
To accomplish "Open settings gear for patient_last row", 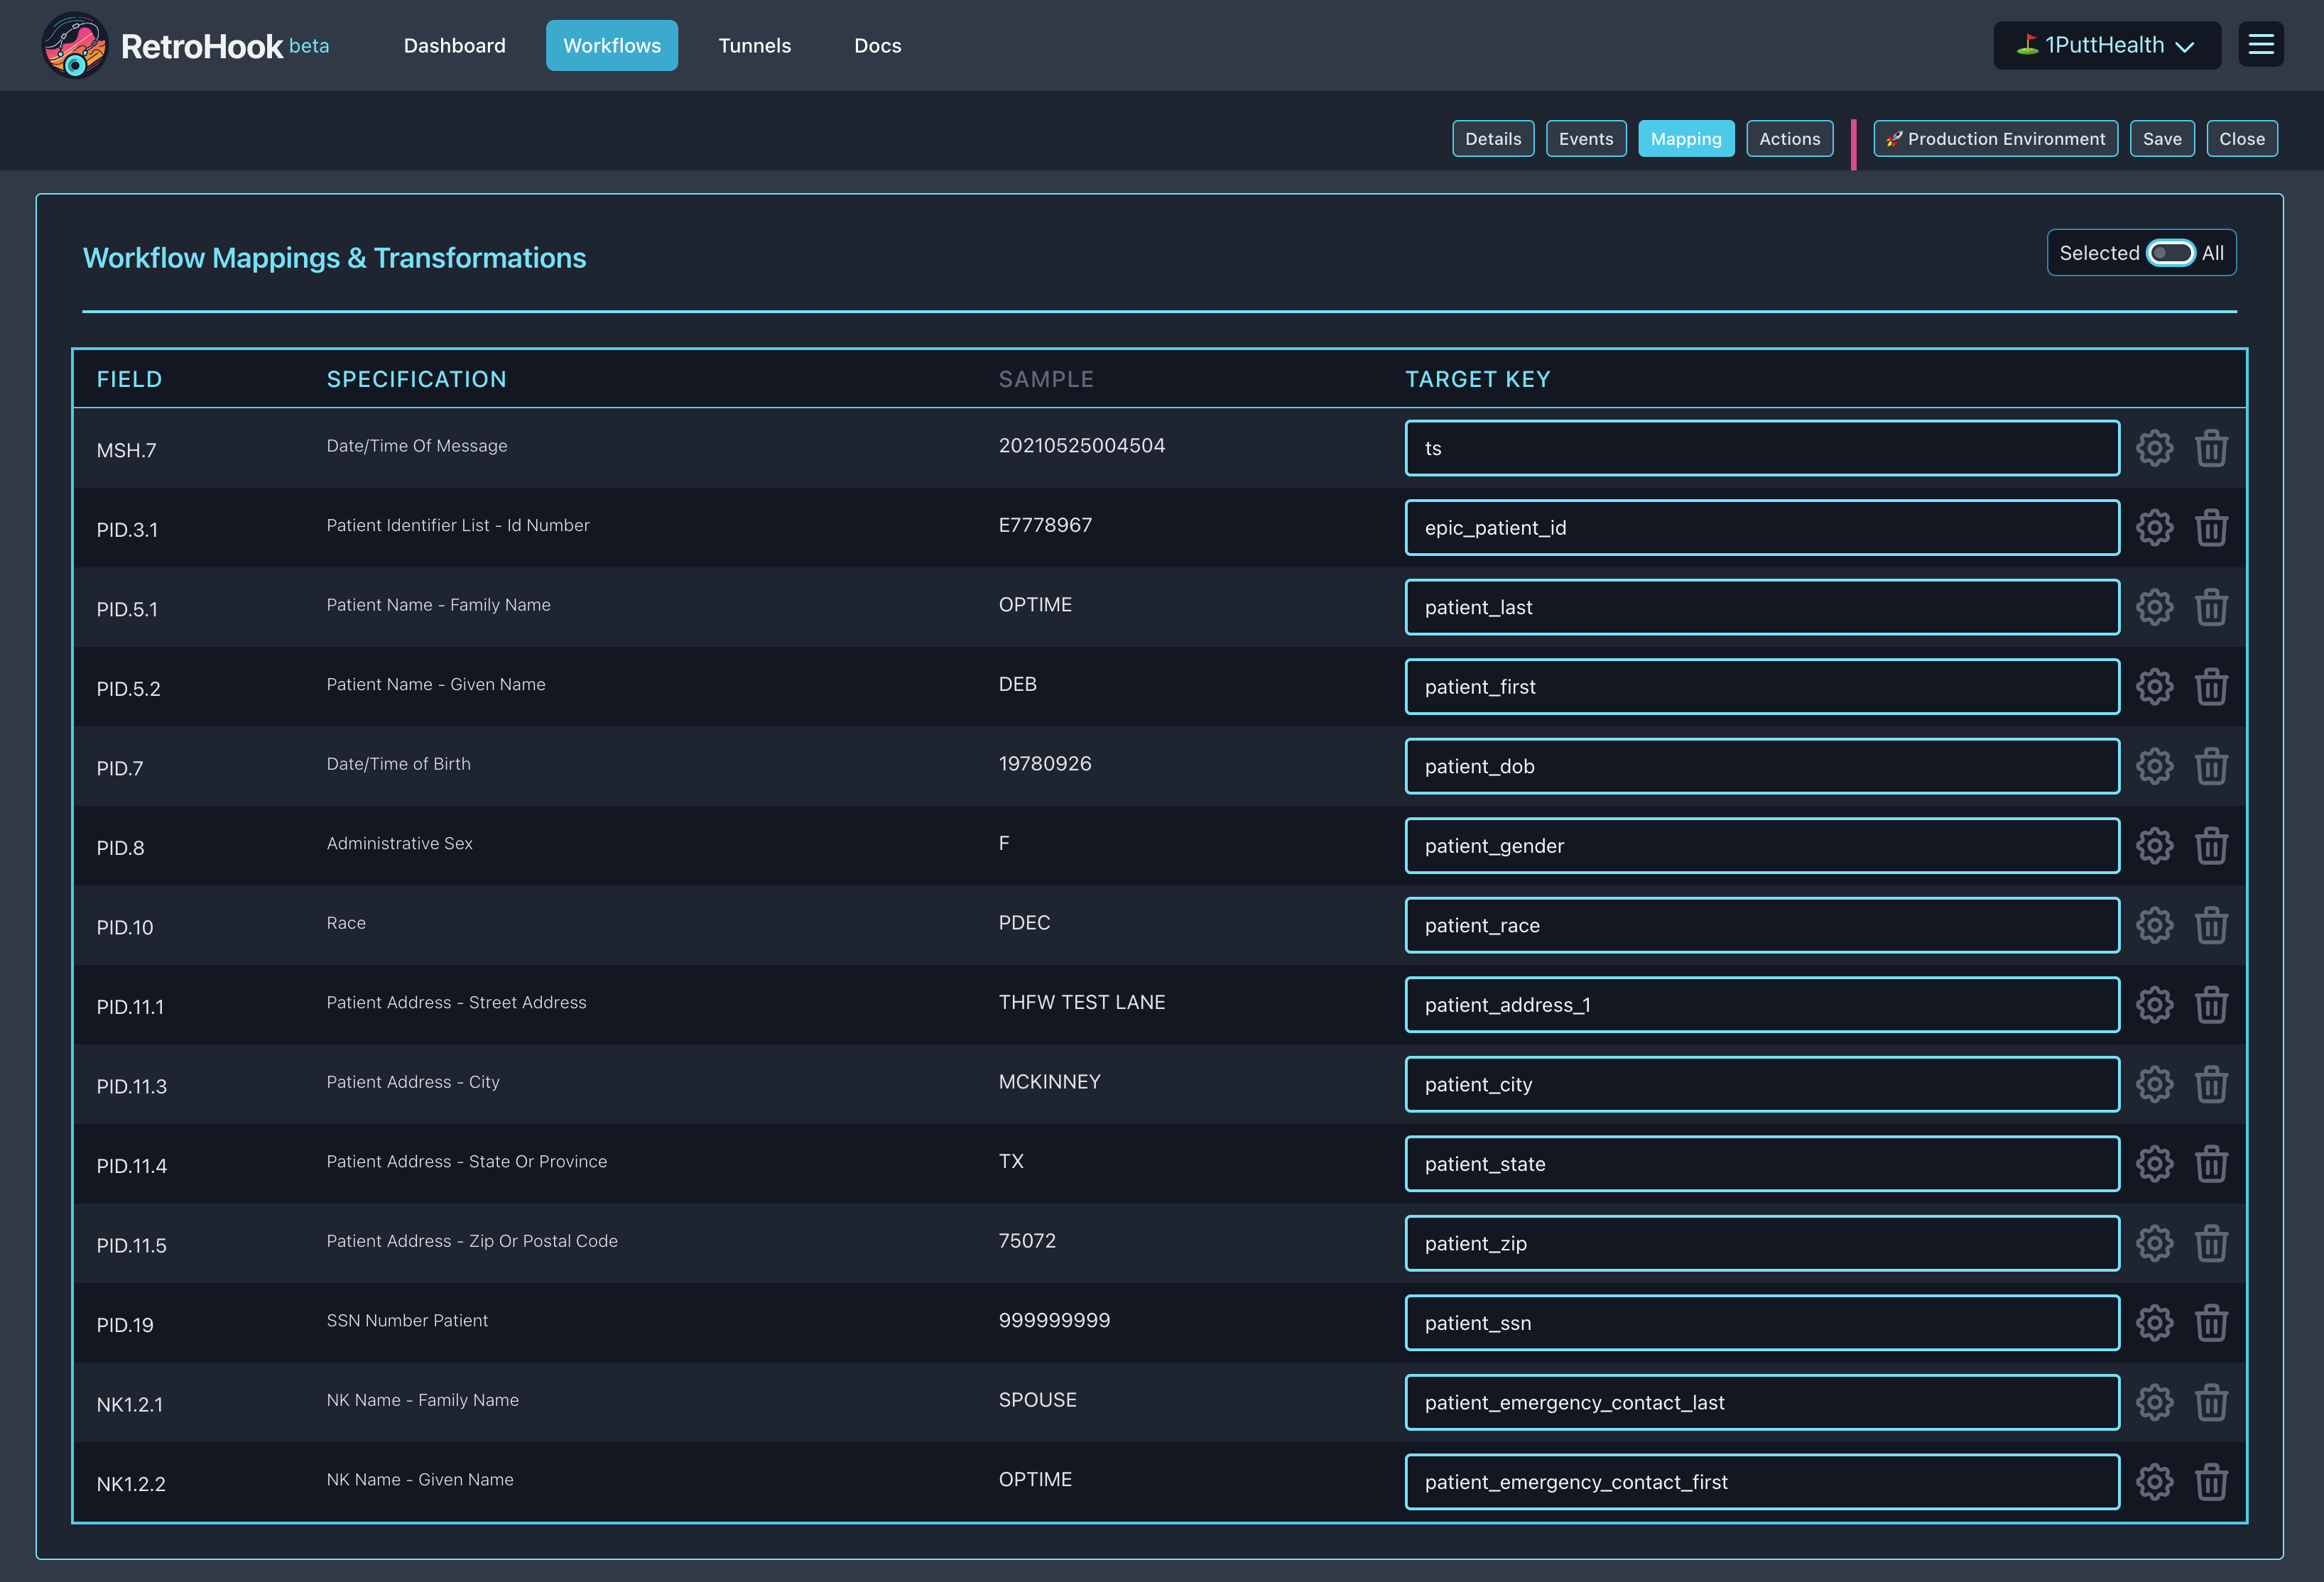I will pos(2154,607).
